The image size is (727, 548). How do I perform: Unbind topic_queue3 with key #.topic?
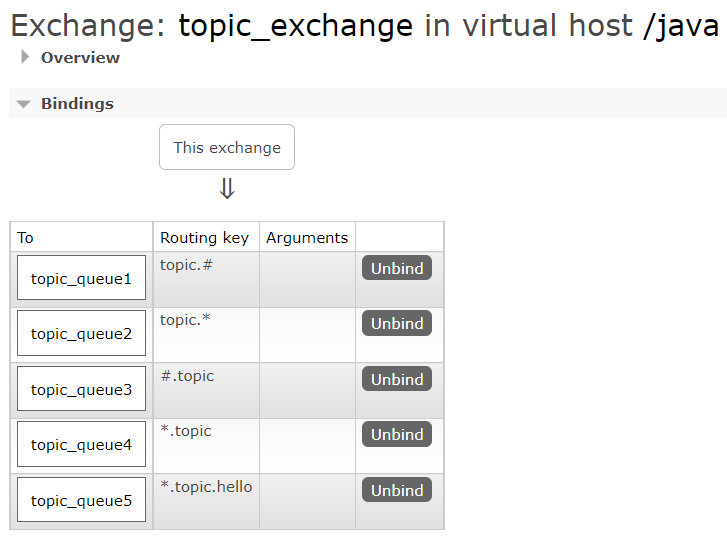pyautogui.click(x=397, y=380)
